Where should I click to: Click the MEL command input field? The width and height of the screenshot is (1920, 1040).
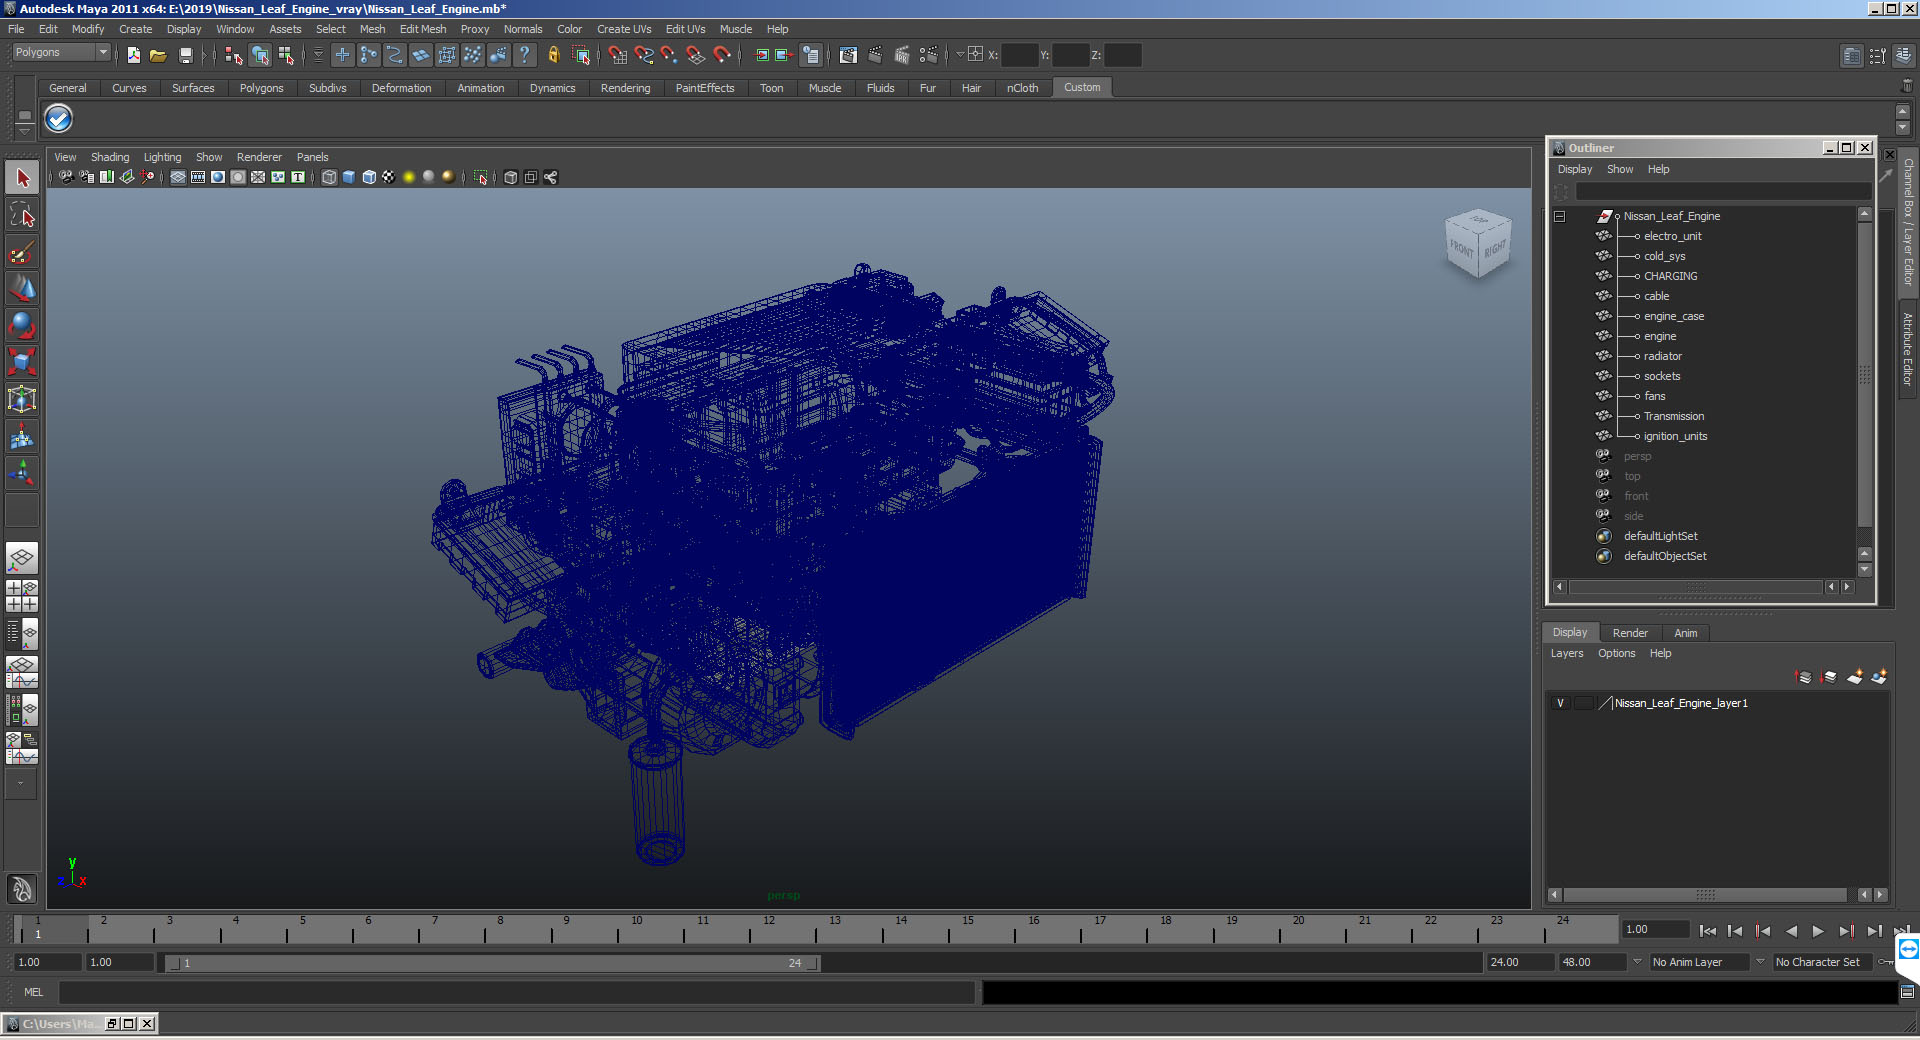(x=517, y=992)
